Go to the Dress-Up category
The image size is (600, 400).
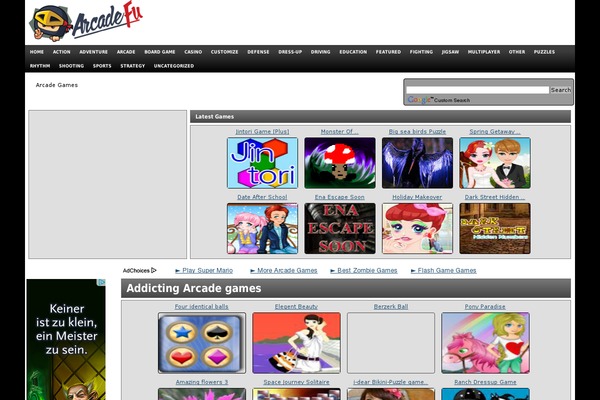coord(290,52)
